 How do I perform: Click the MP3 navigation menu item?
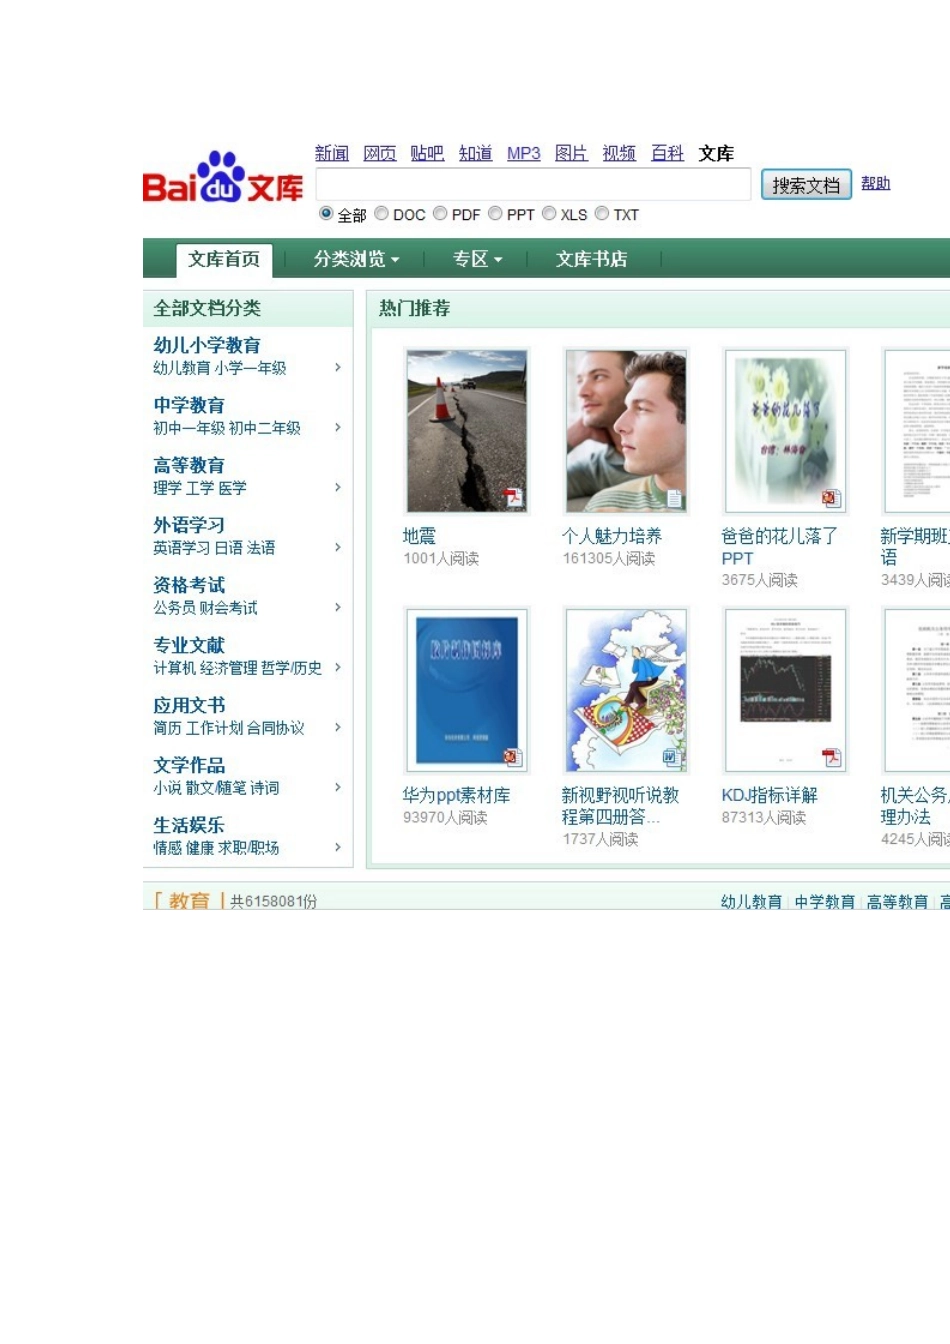523,153
